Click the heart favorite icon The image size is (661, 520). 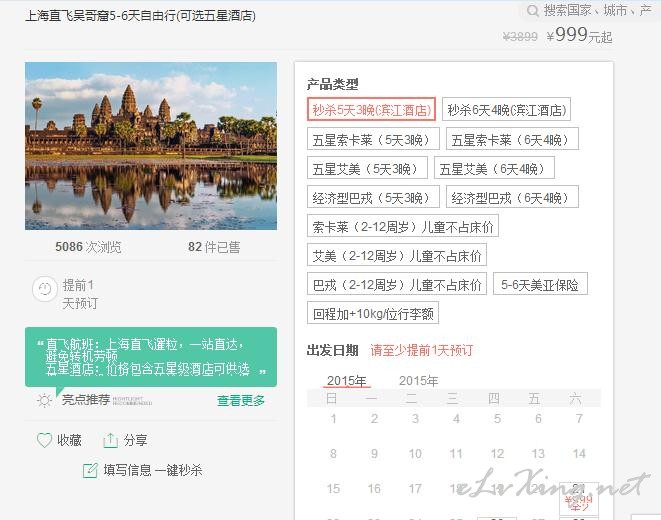coord(44,440)
